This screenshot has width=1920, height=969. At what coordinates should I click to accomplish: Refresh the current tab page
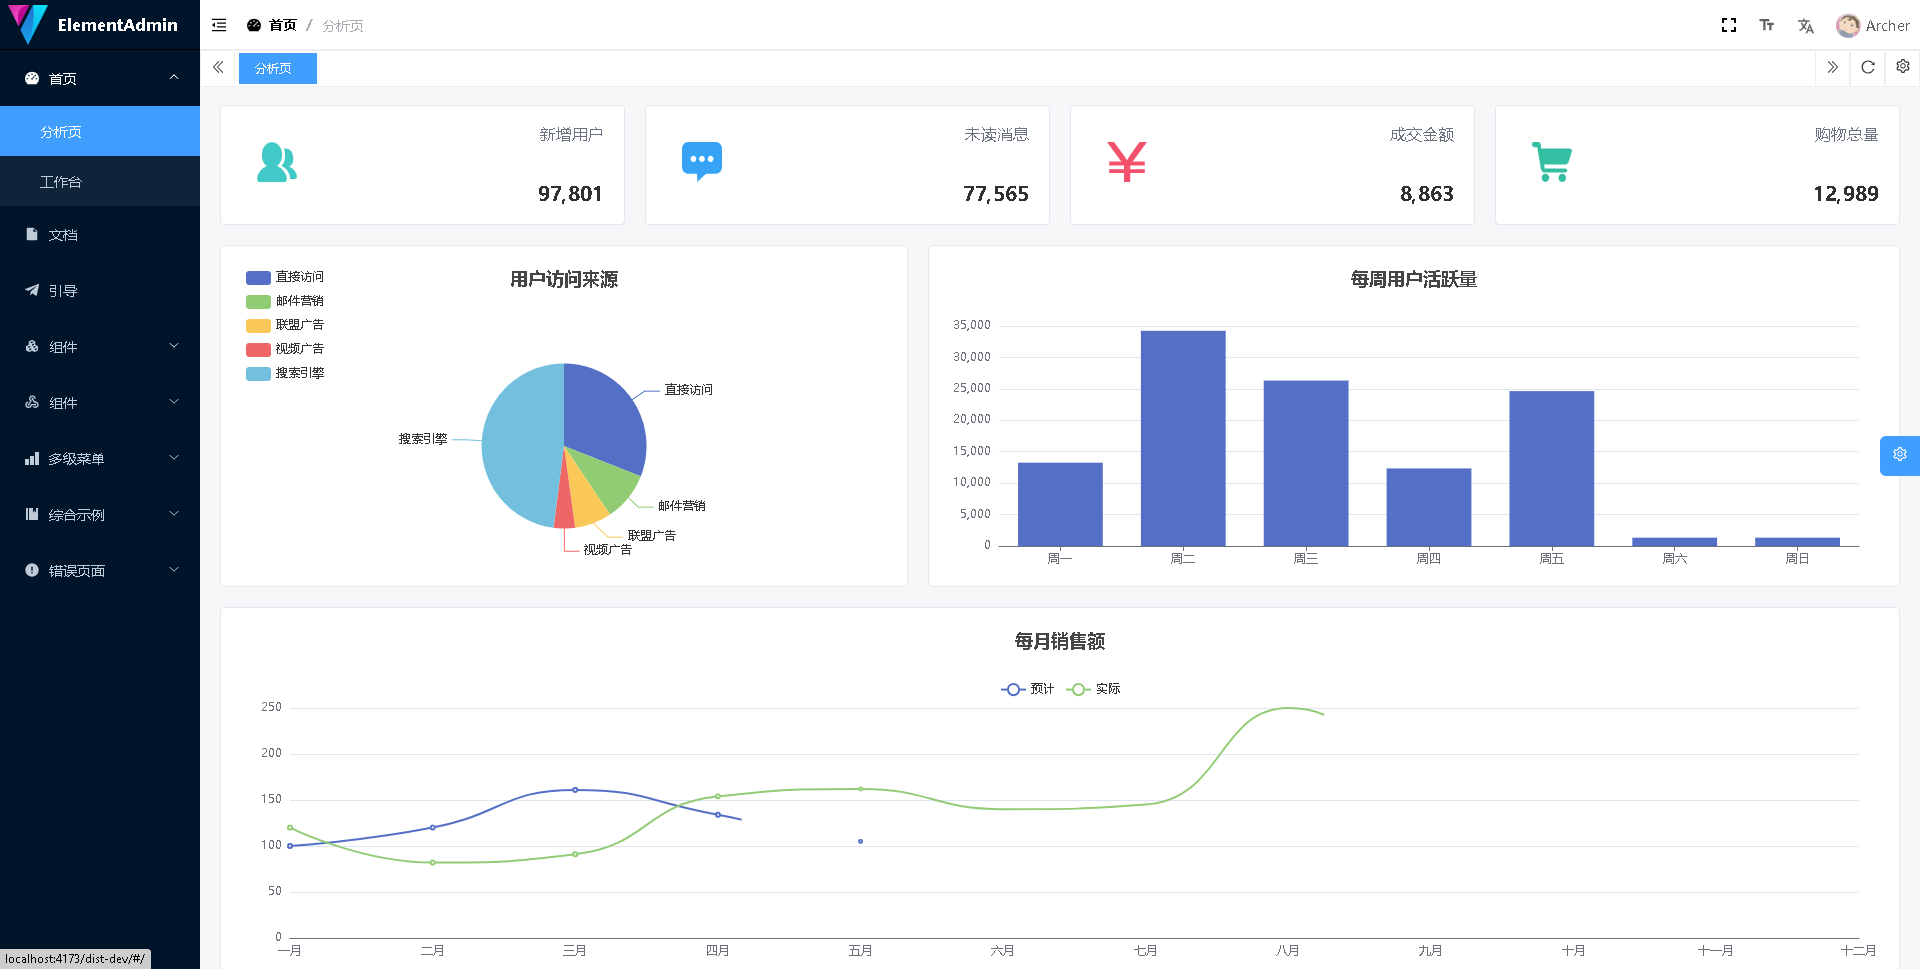[x=1867, y=67]
